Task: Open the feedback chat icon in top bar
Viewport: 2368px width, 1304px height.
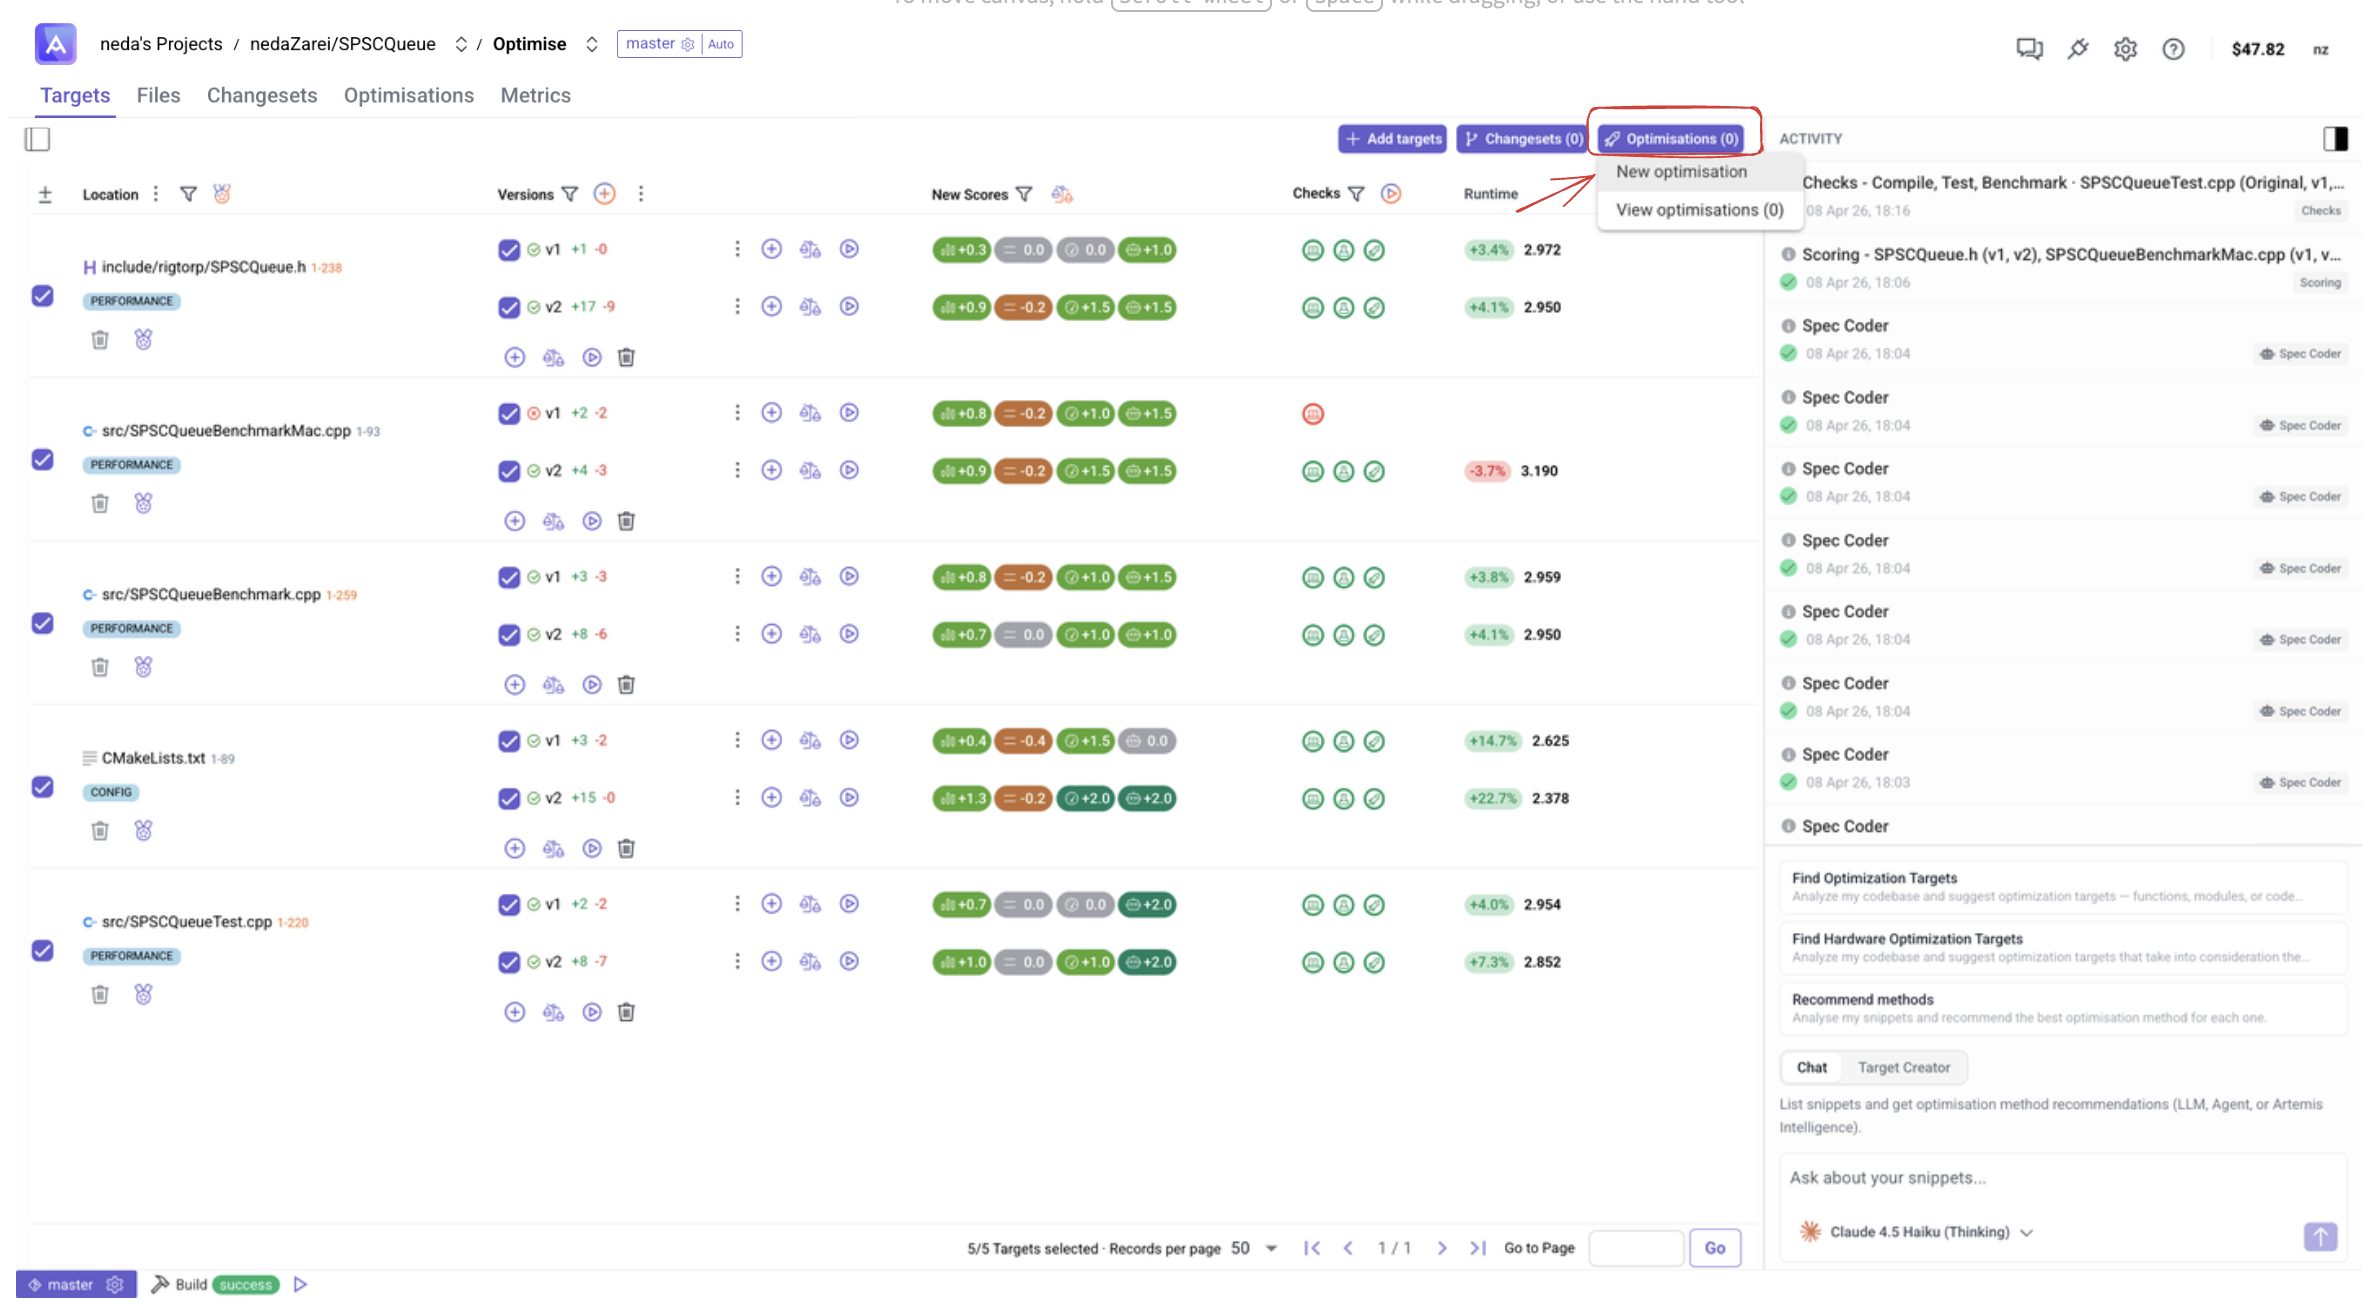Action: point(2029,48)
